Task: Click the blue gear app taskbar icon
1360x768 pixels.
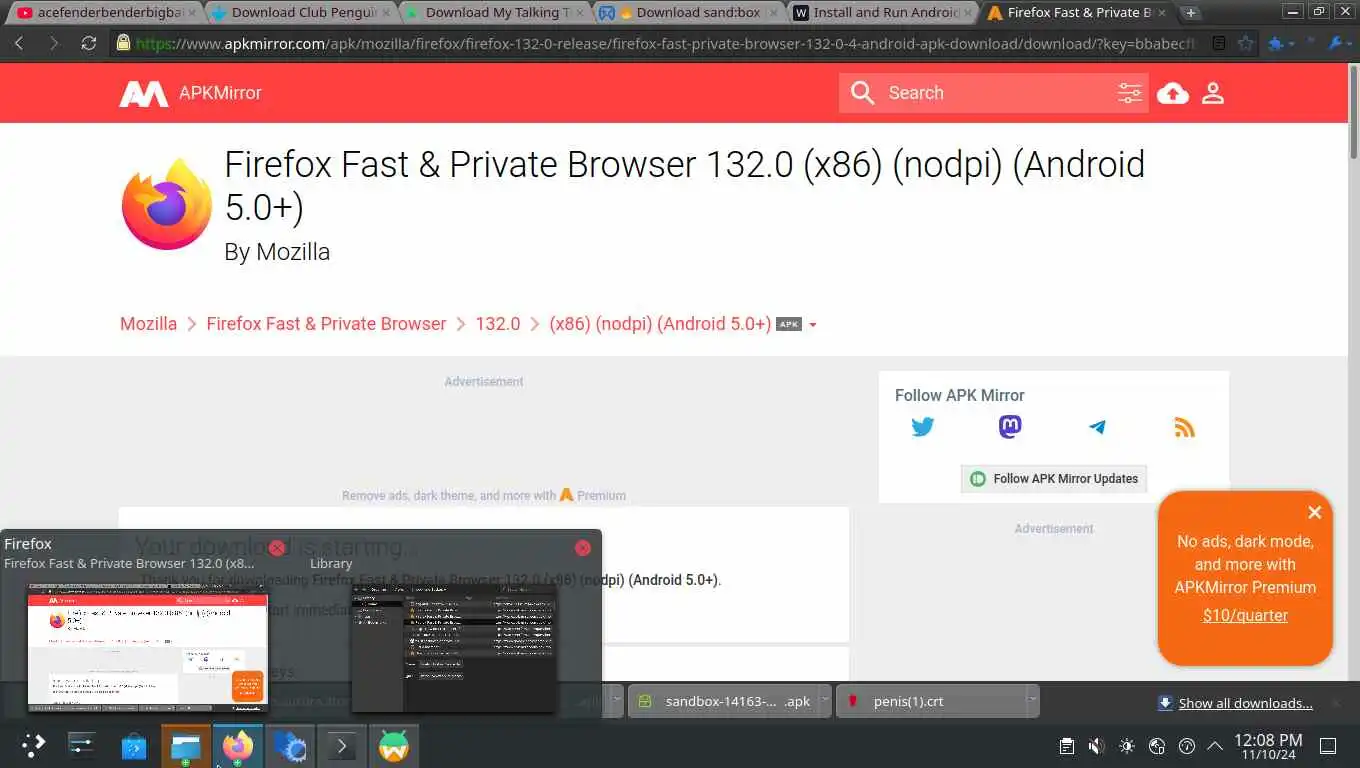Action: point(290,746)
